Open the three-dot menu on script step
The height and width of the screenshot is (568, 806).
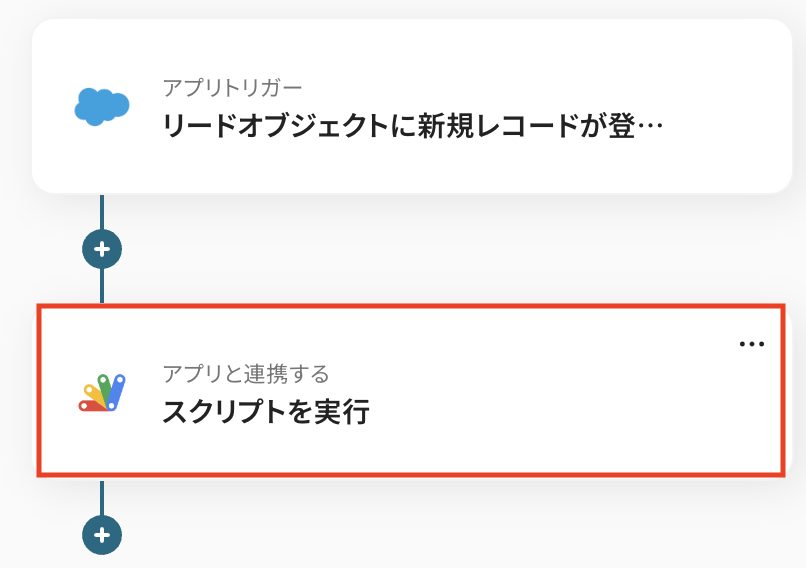tap(751, 344)
